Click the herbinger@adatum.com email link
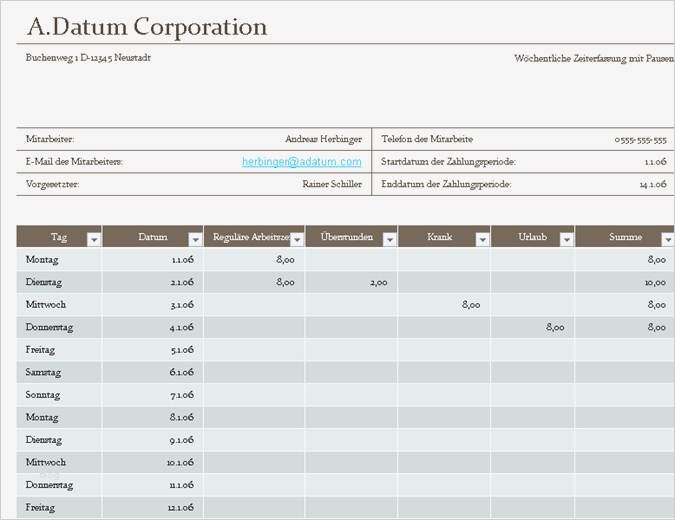Viewport: 675px width, 520px height. (x=301, y=162)
